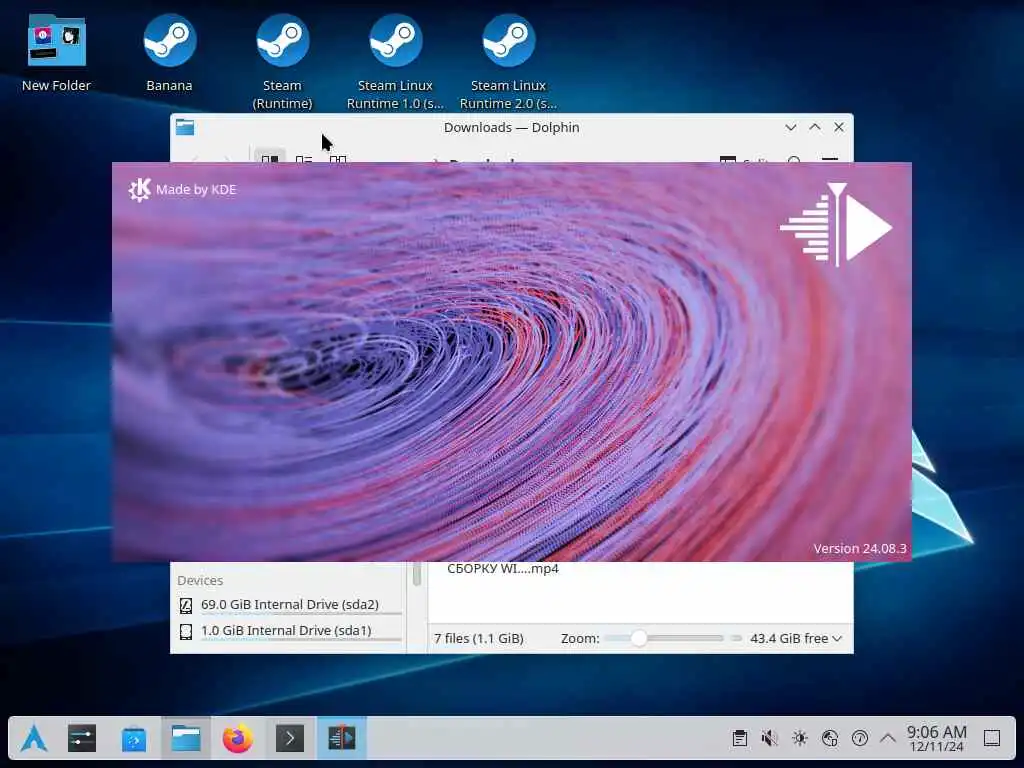Click the gauge-shaped tray icon
The image size is (1024, 768).
tap(859, 739)
